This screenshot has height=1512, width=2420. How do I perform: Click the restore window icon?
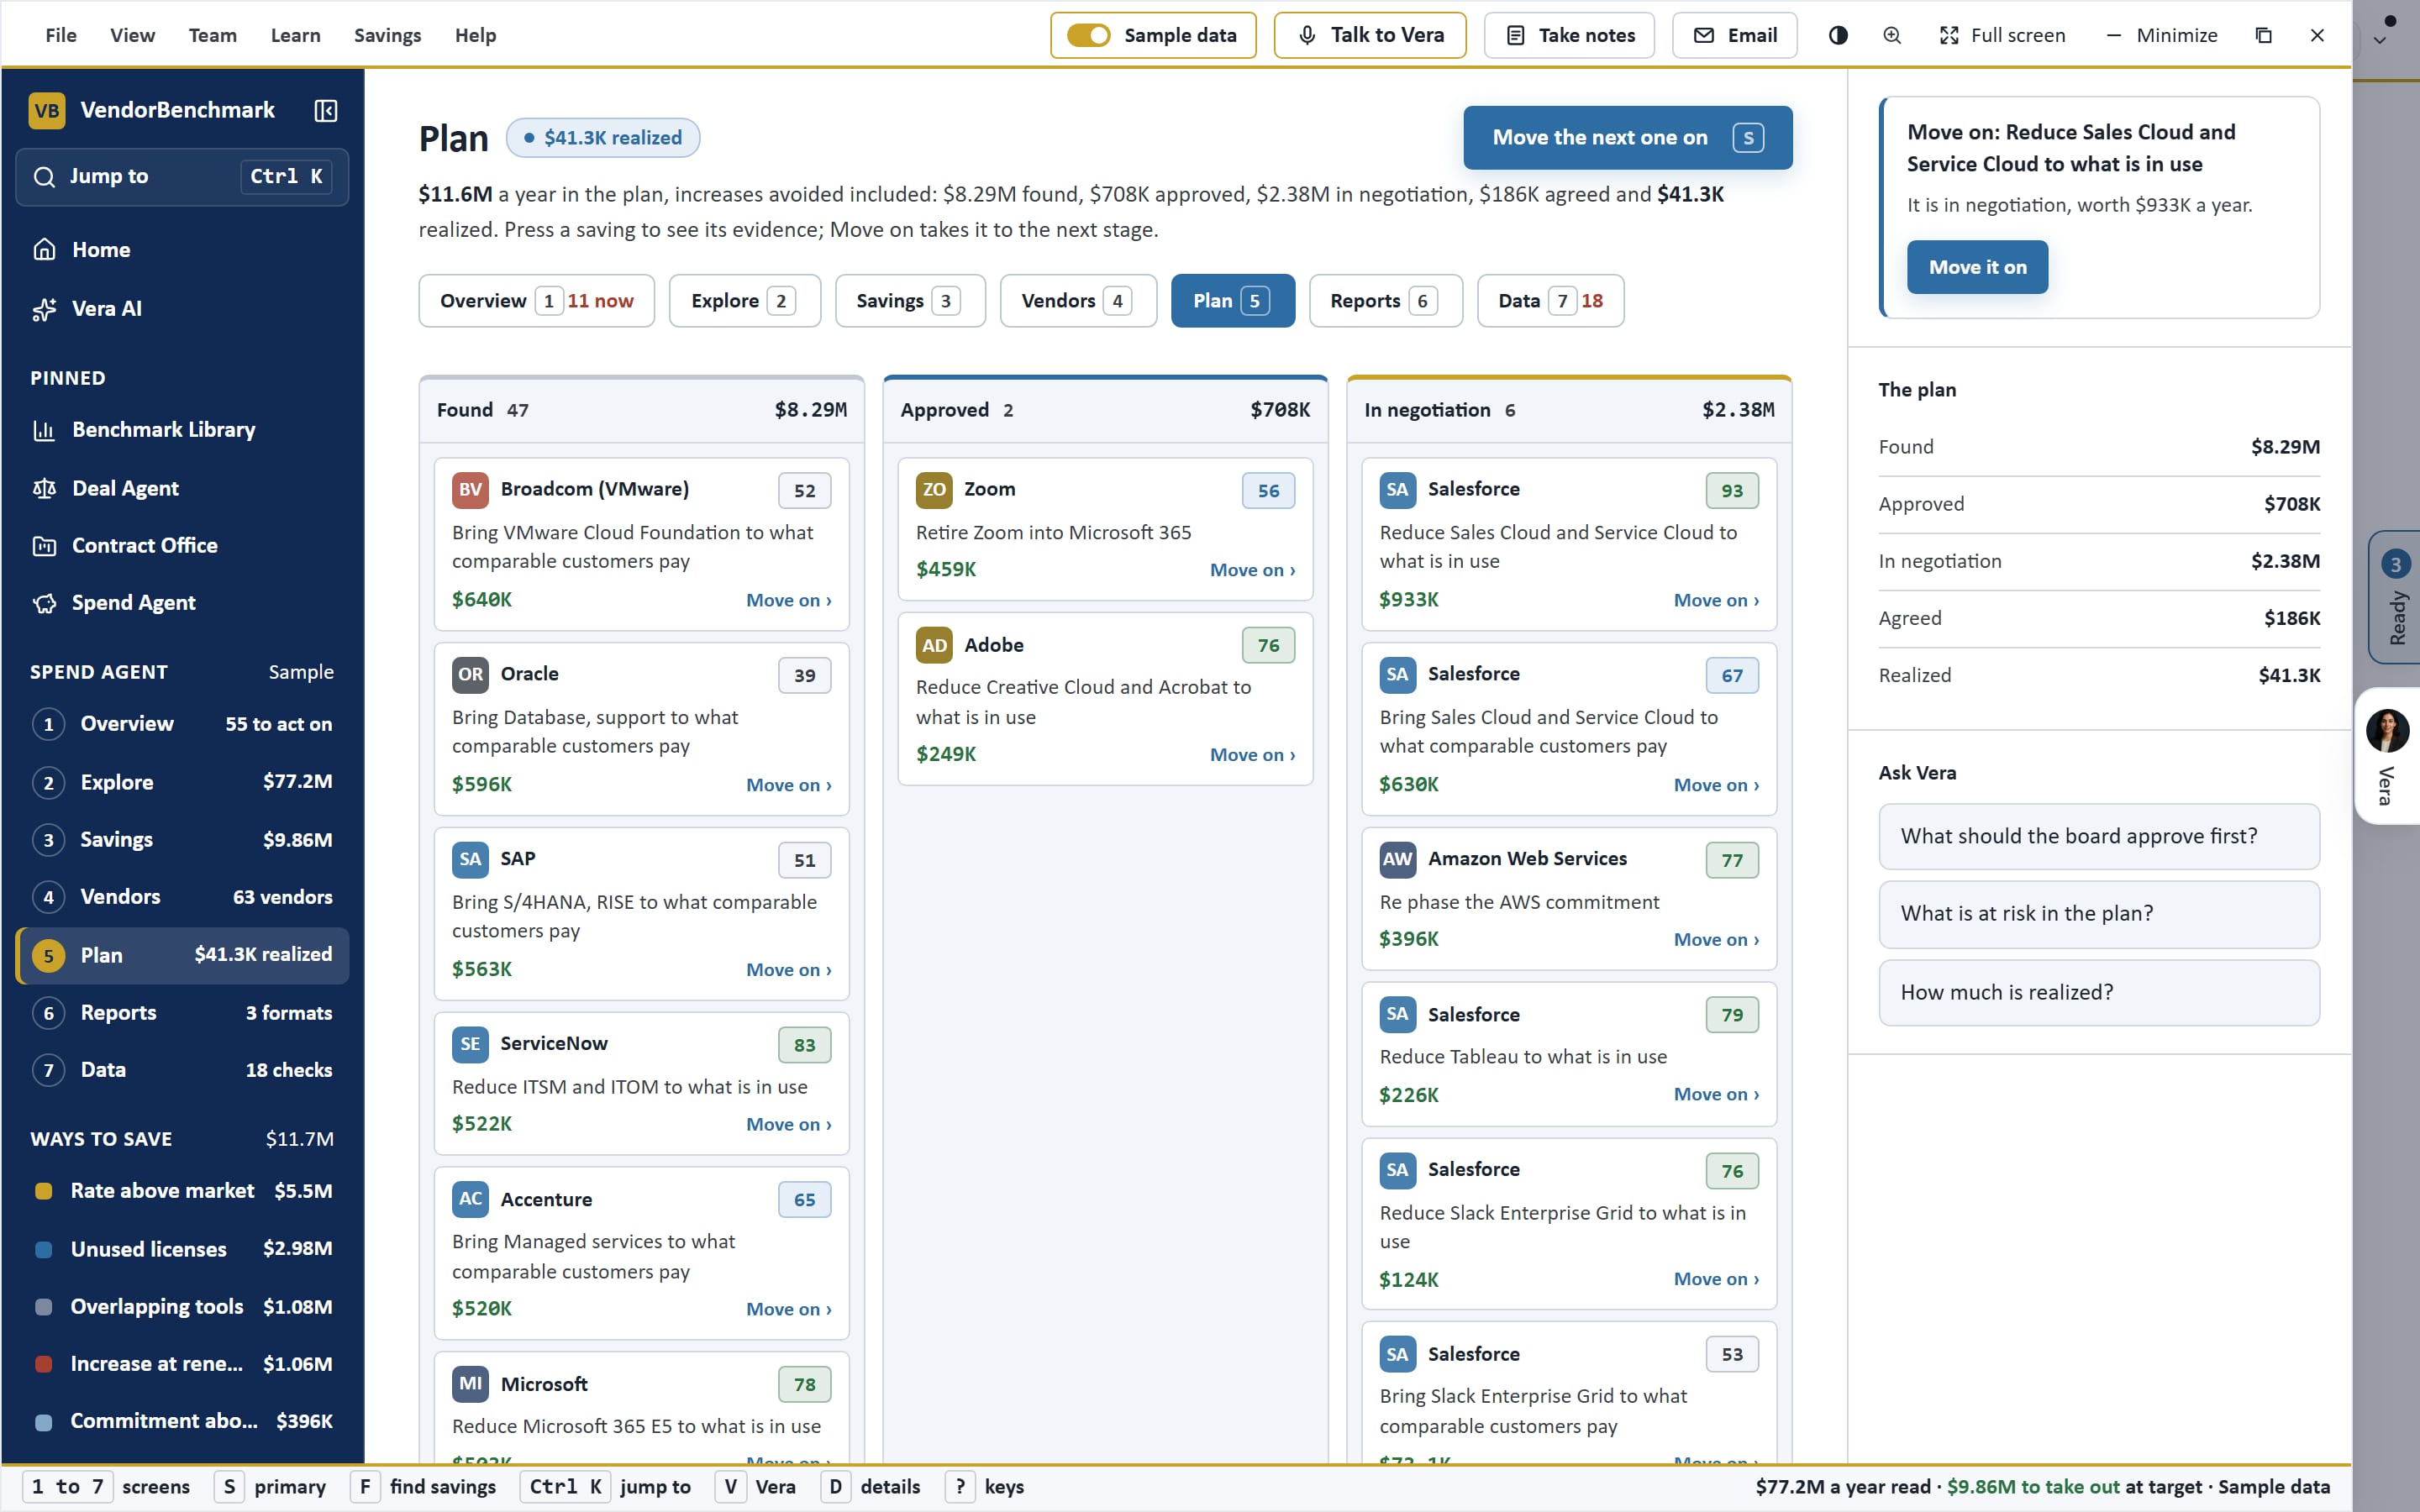tap(2264, 35)
